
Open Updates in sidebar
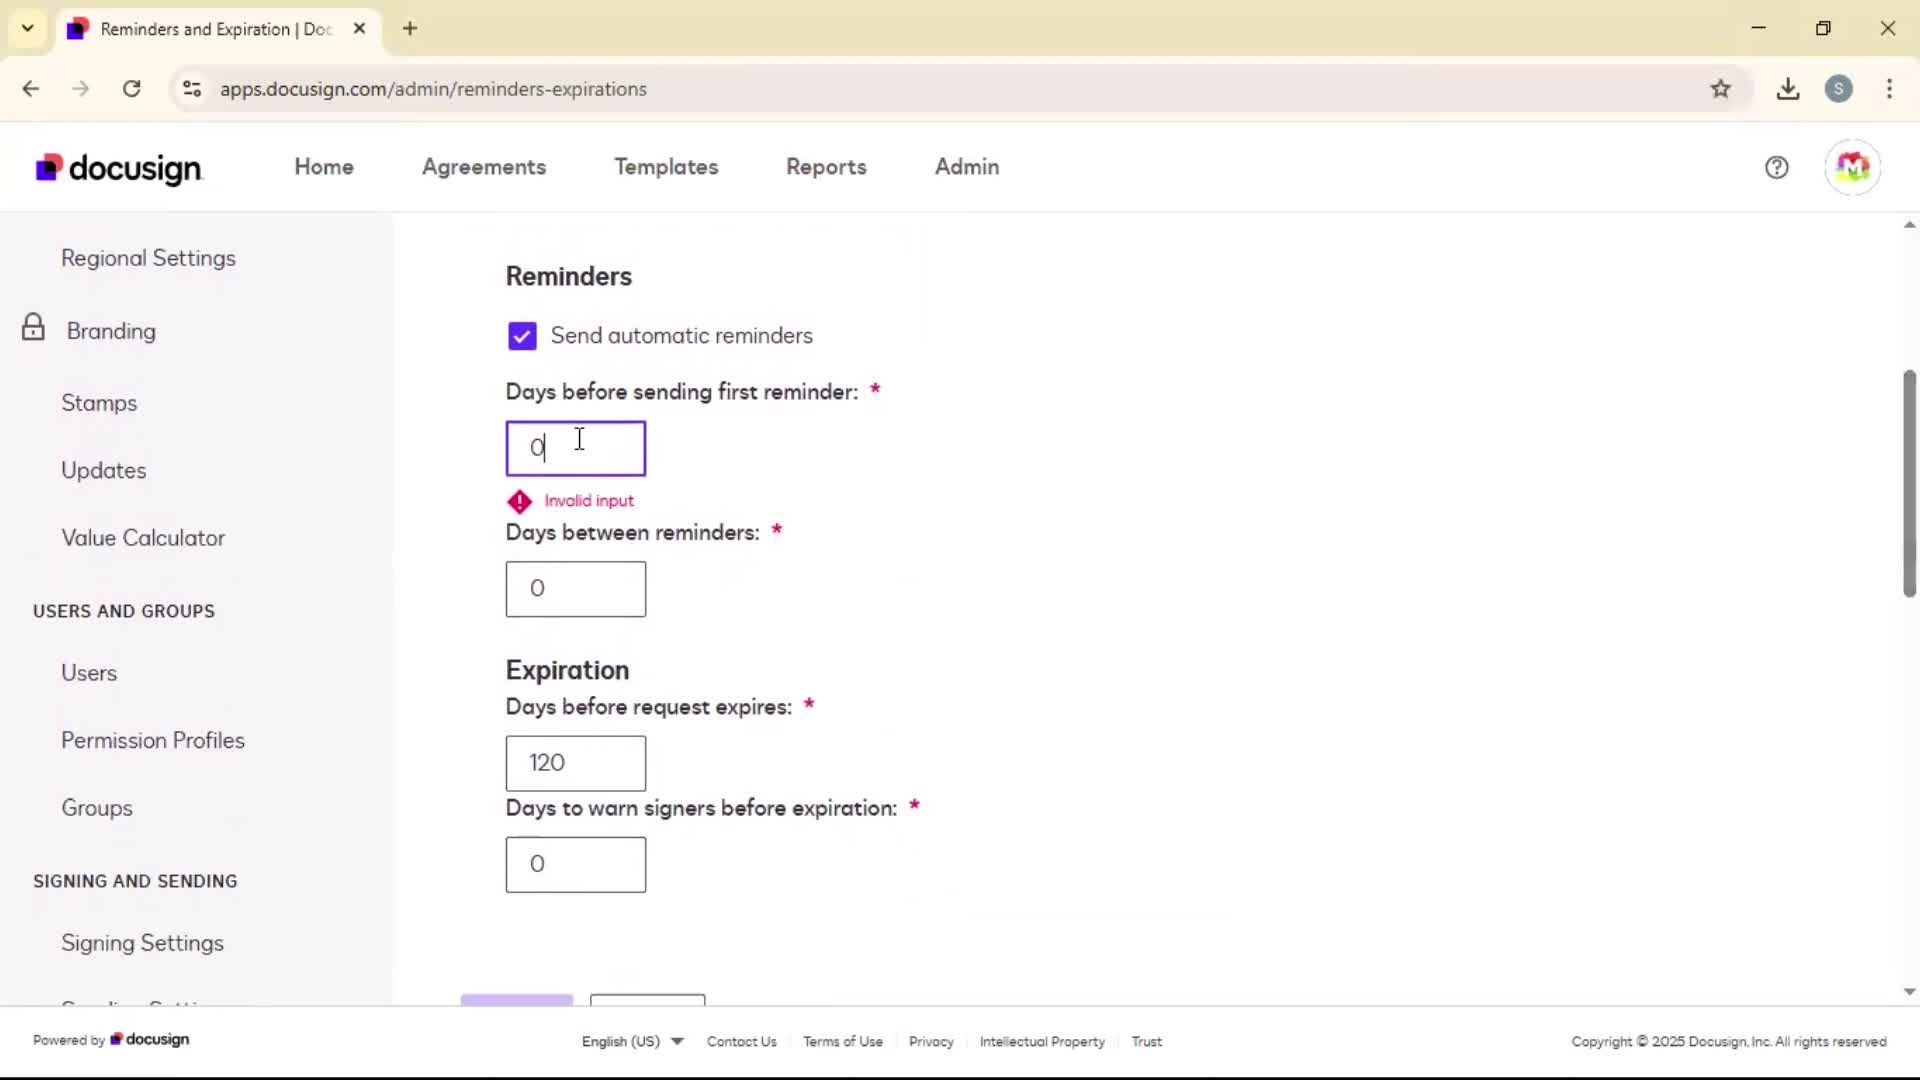click(104, 470)
